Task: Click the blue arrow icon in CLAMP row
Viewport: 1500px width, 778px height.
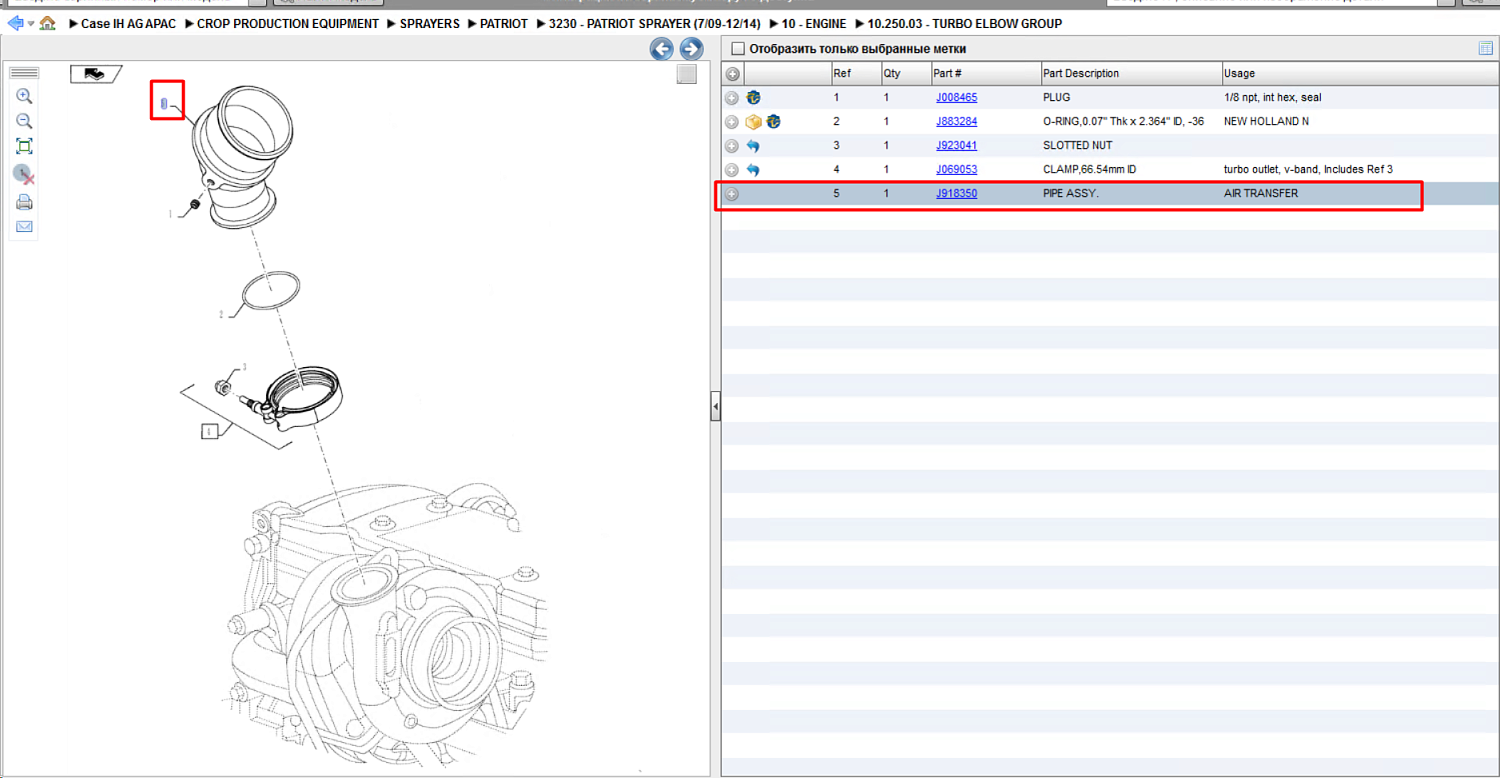Action: [754, 170]
